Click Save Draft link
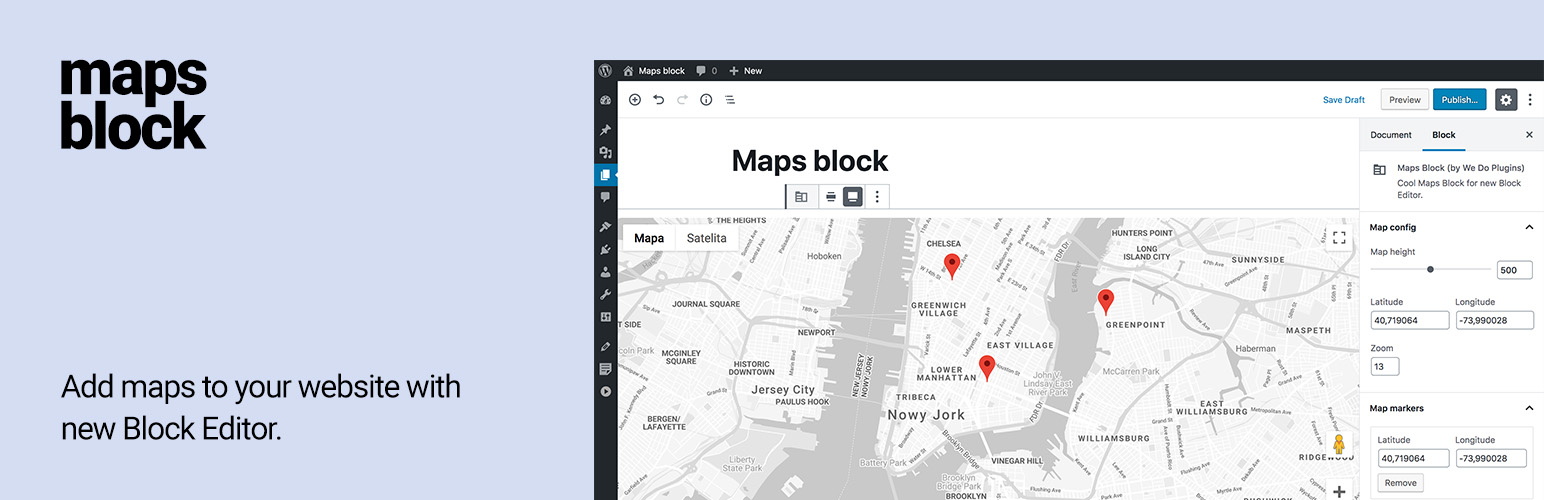Screen dimensions: 1544x500 coord(1344,100)
